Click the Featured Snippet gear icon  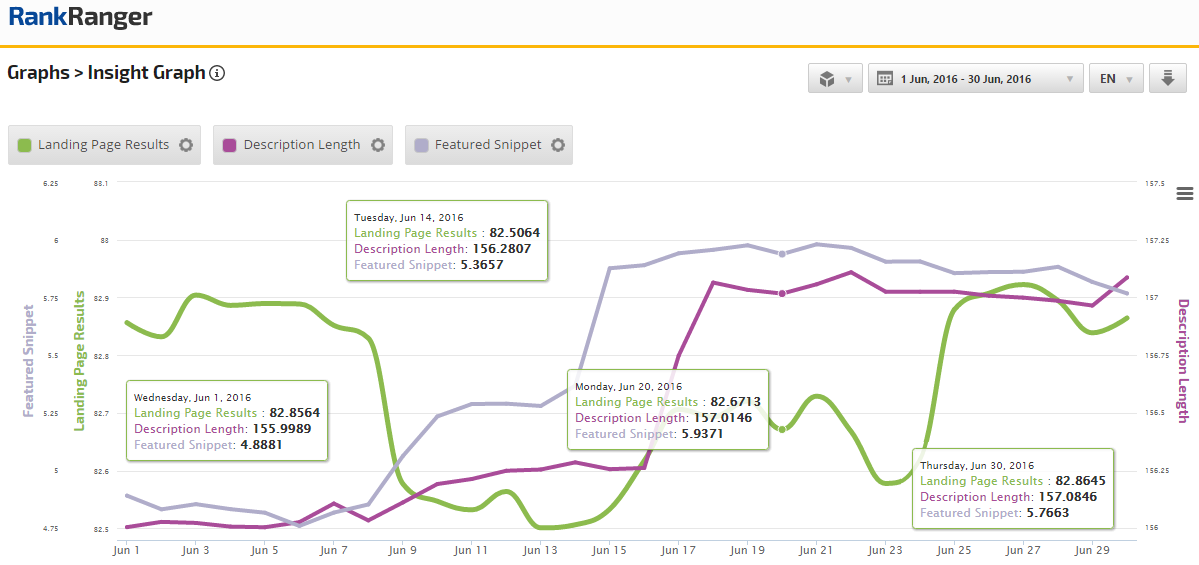click(558, 145)
